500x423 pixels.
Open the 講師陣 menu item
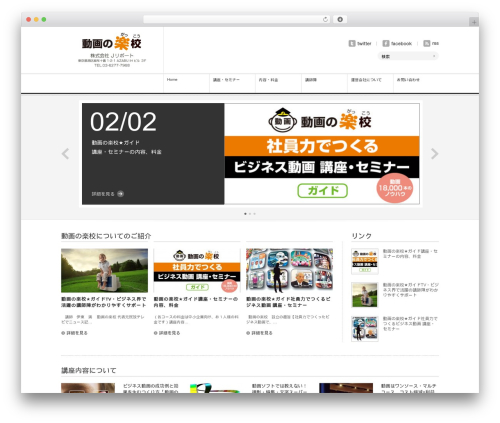pos(311,80)
